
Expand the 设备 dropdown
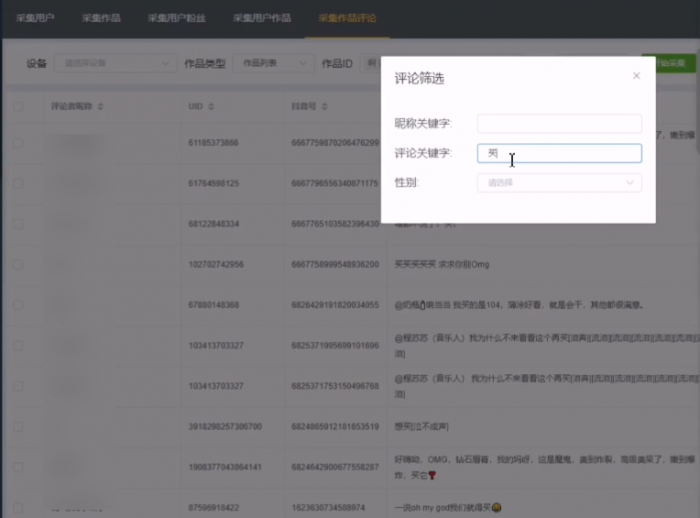pyautogui.click(x=113, y=63)
